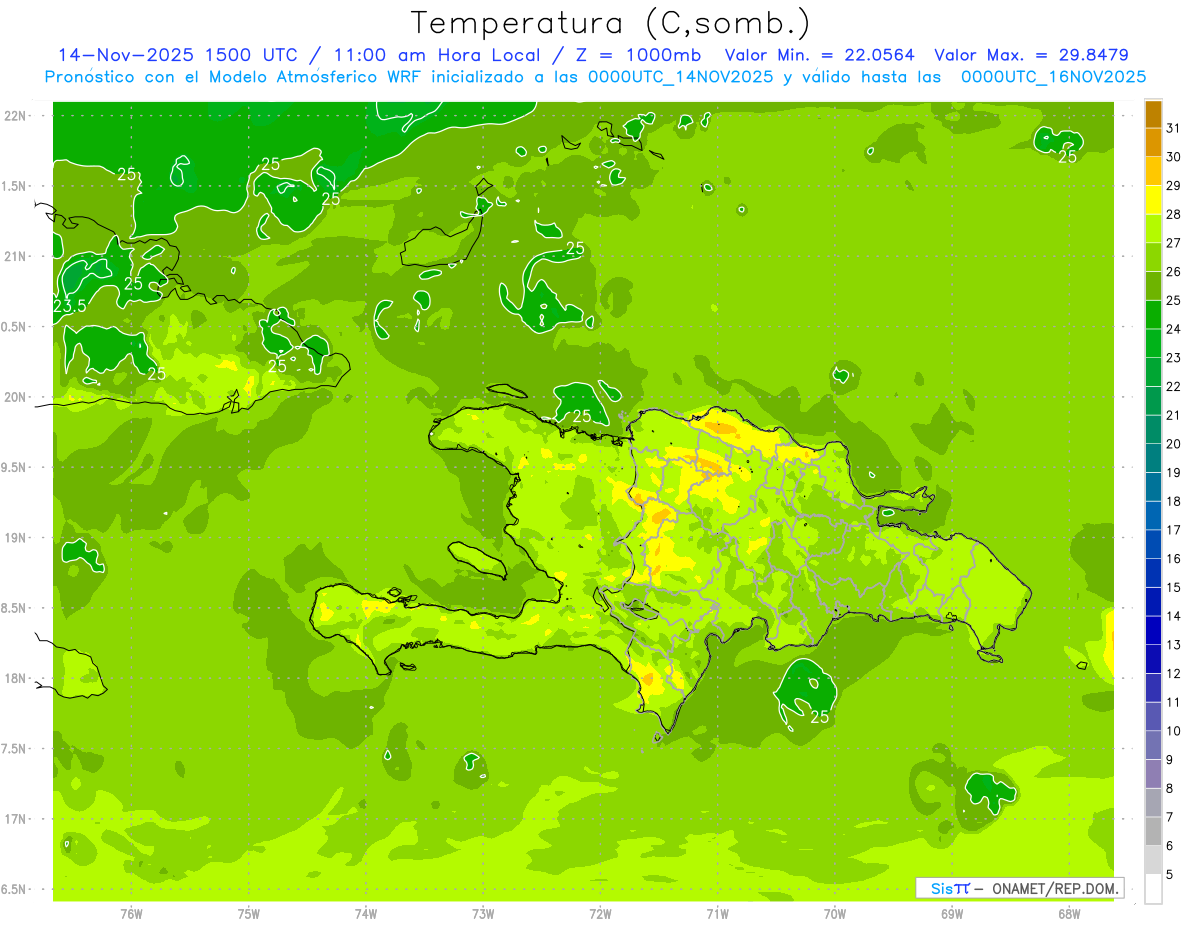1200x927 pixels.
Task: Click the 22N latitude axis label
Action: 15,116
